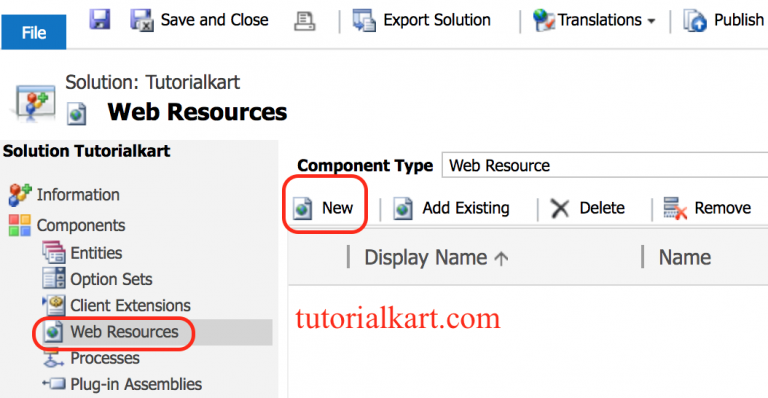The width and height of the screenshot is (768, 398).
Task: Select Web Resources in the sidebar
Action: click(x=124, y=332)
